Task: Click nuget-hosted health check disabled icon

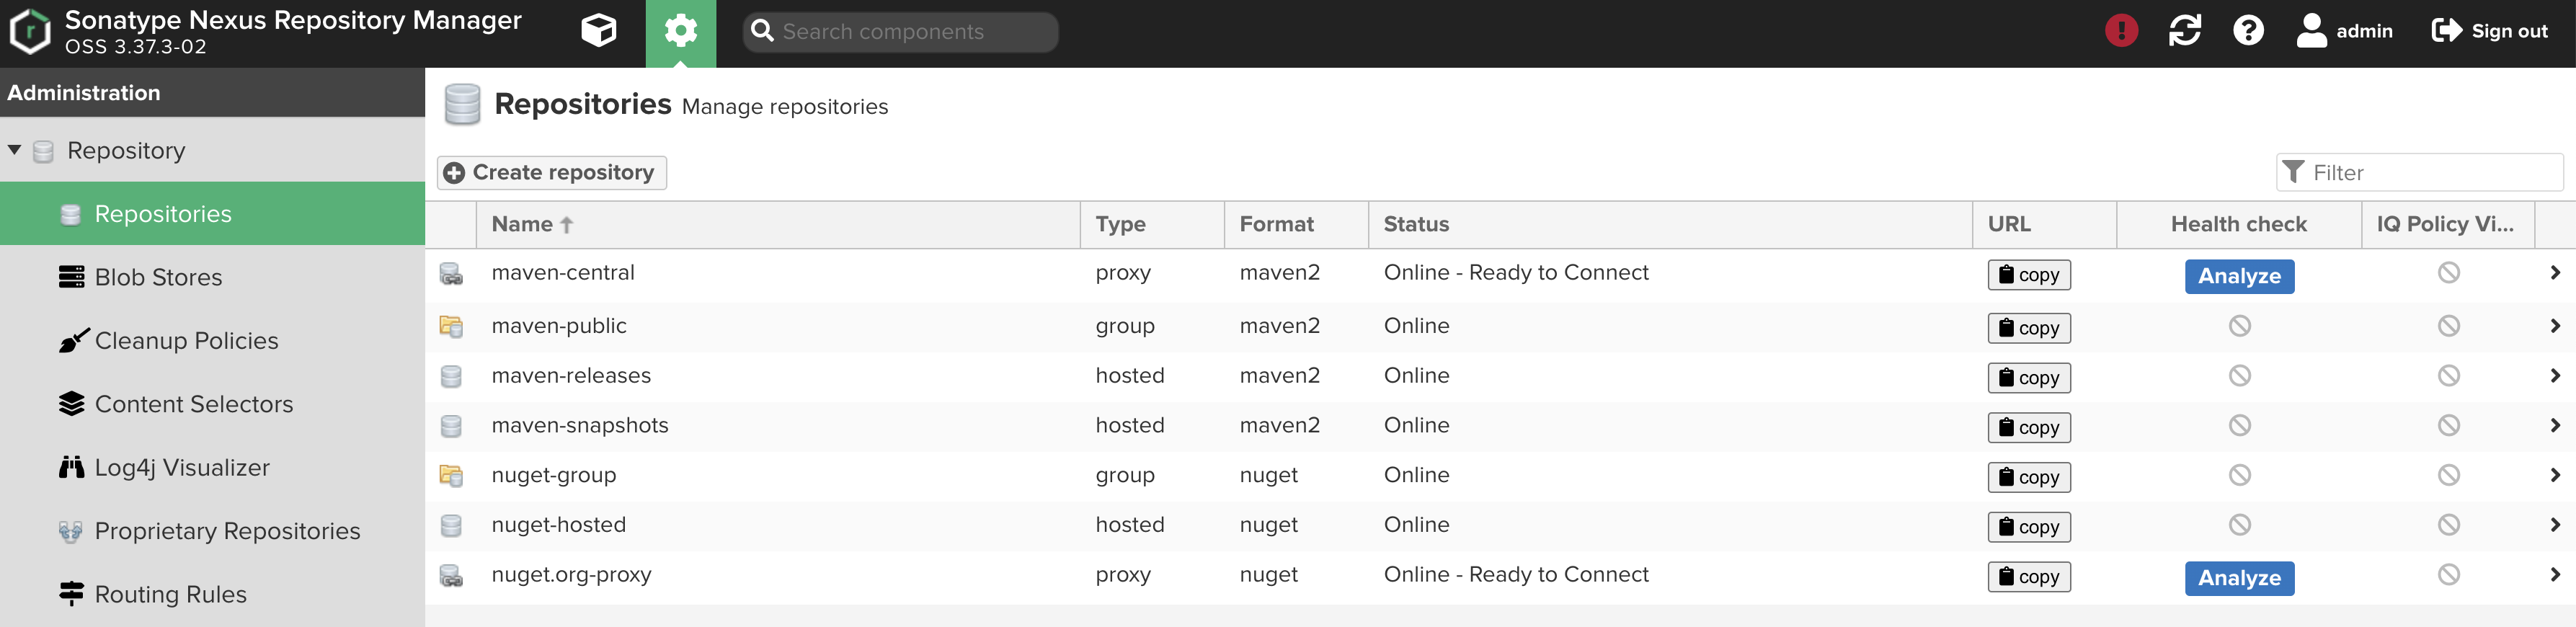Action: (x=2239, y=525)
